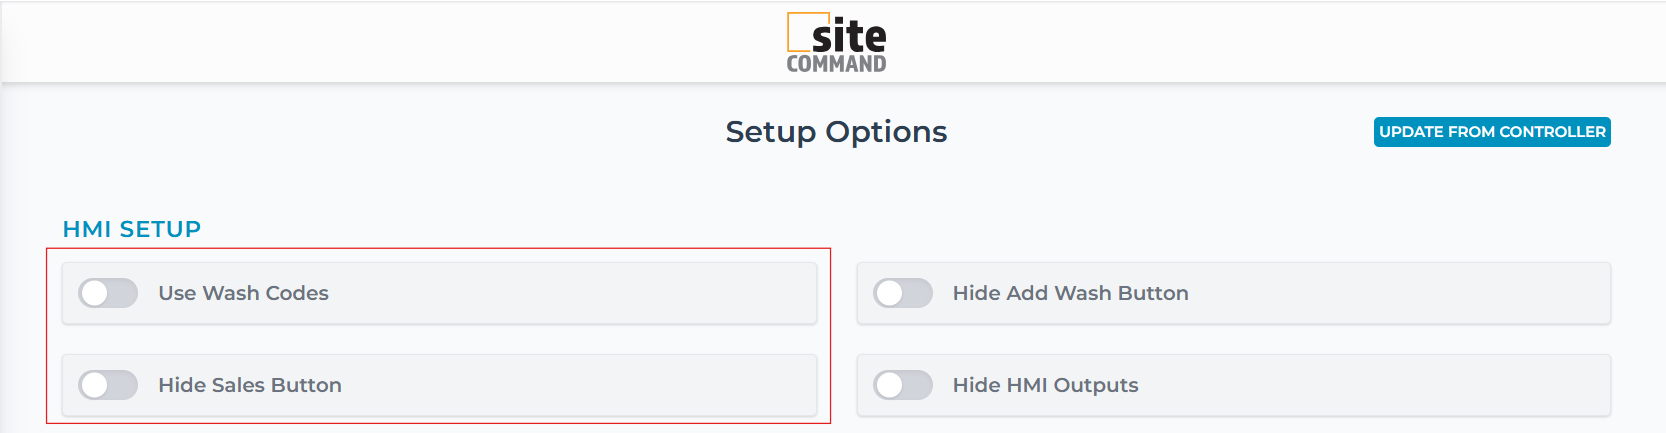Toggle the Hide Add Wash Button switch
This screenshot has width=1666, height=433.
tap(902, 293)
